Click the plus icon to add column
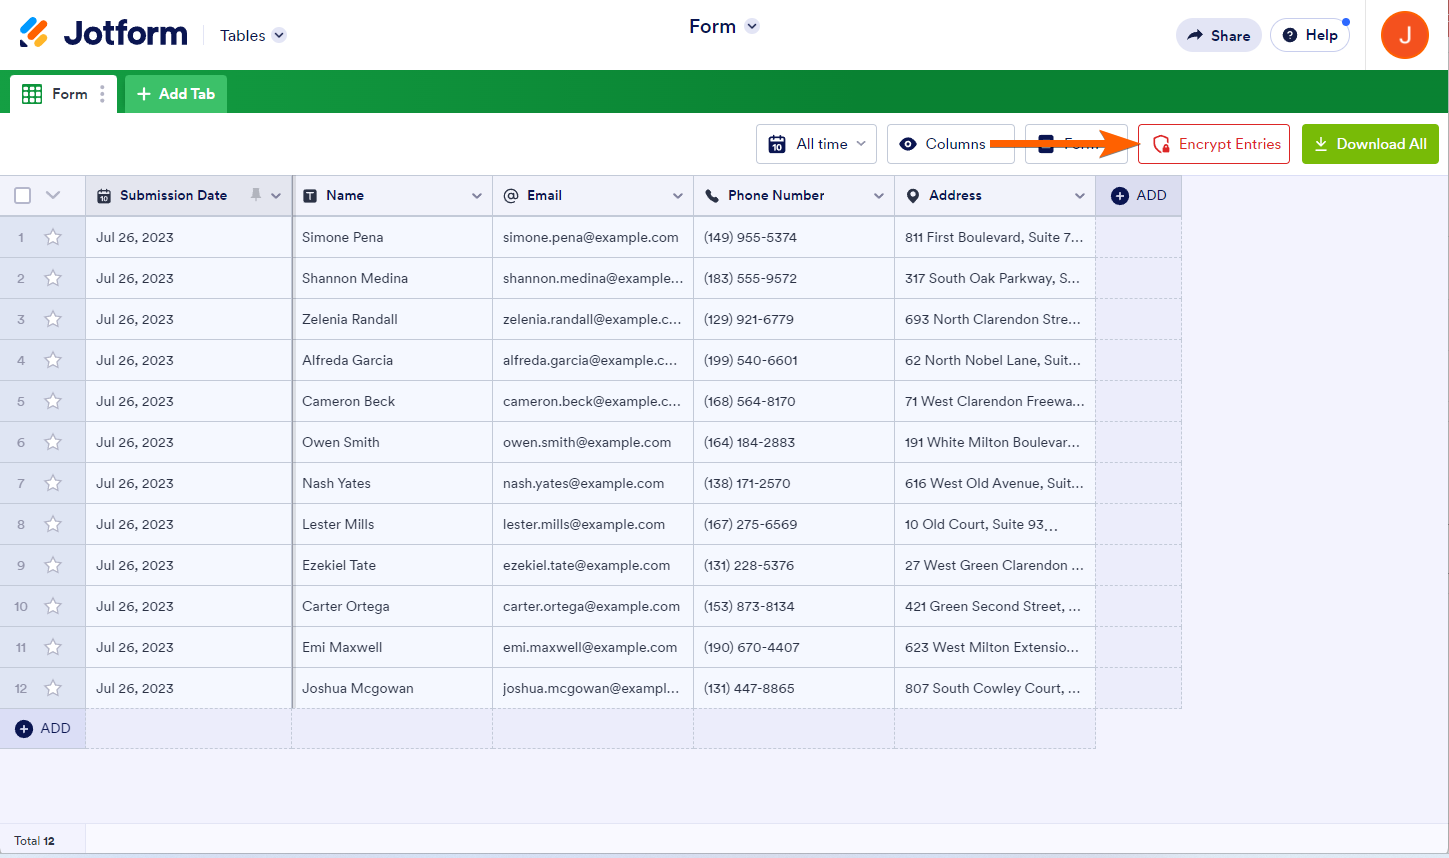 1120,196
